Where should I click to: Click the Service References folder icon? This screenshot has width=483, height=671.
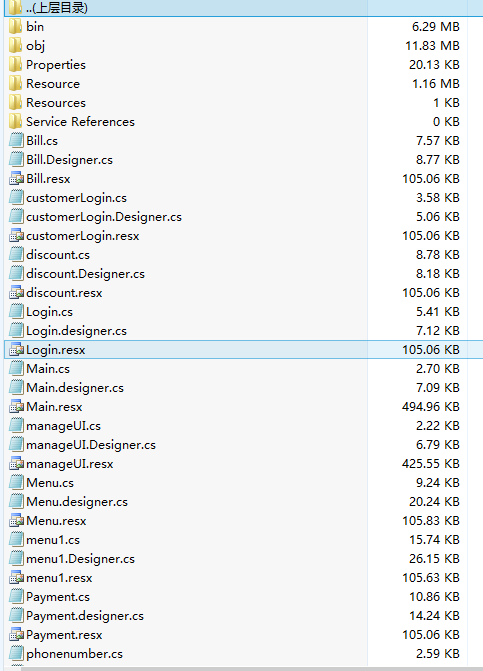pyautogui.click(x=15, y=122)
